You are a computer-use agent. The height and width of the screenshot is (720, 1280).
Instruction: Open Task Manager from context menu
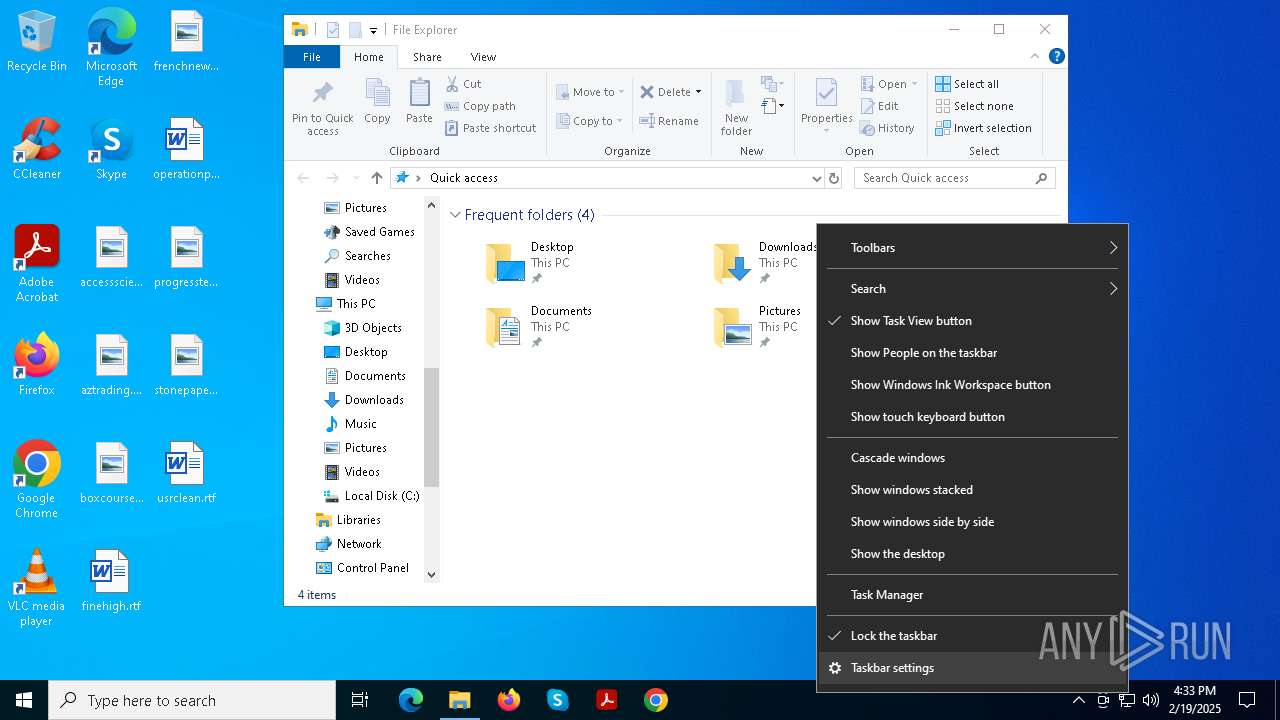click(x=972, y=595)
